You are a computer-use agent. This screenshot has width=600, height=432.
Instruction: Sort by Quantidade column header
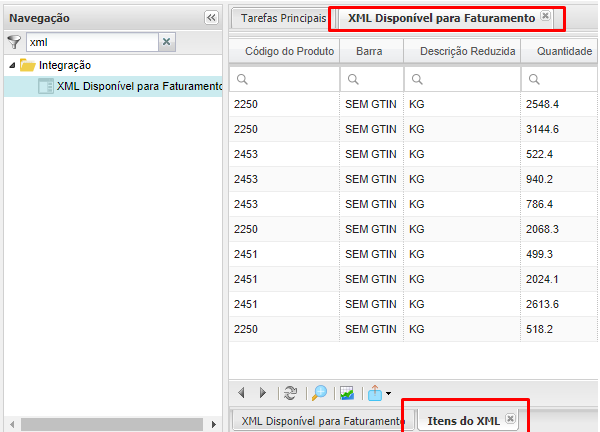click(x=559, y=51)
